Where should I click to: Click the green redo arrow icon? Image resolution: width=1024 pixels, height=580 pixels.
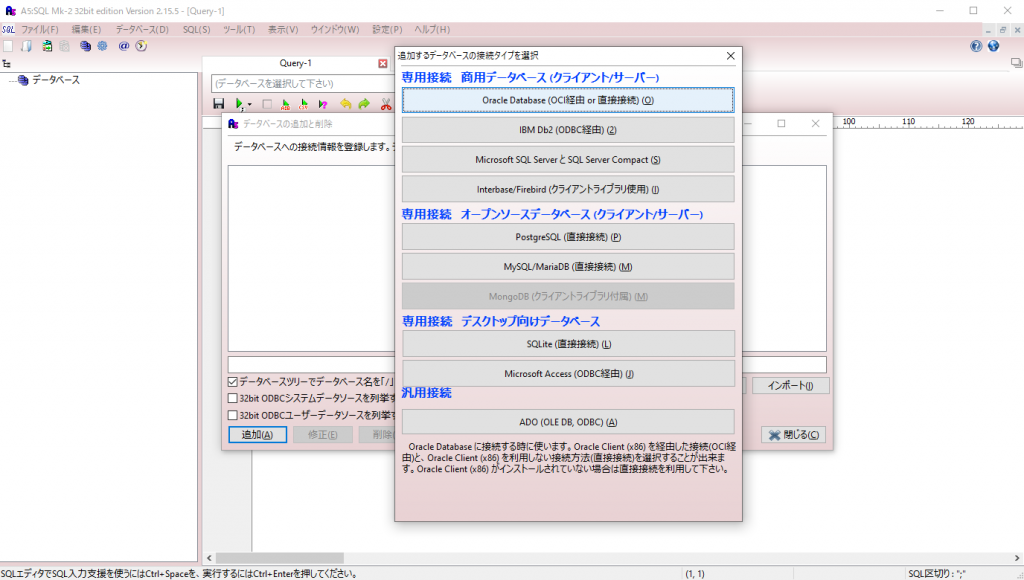(x=364, y=103)
